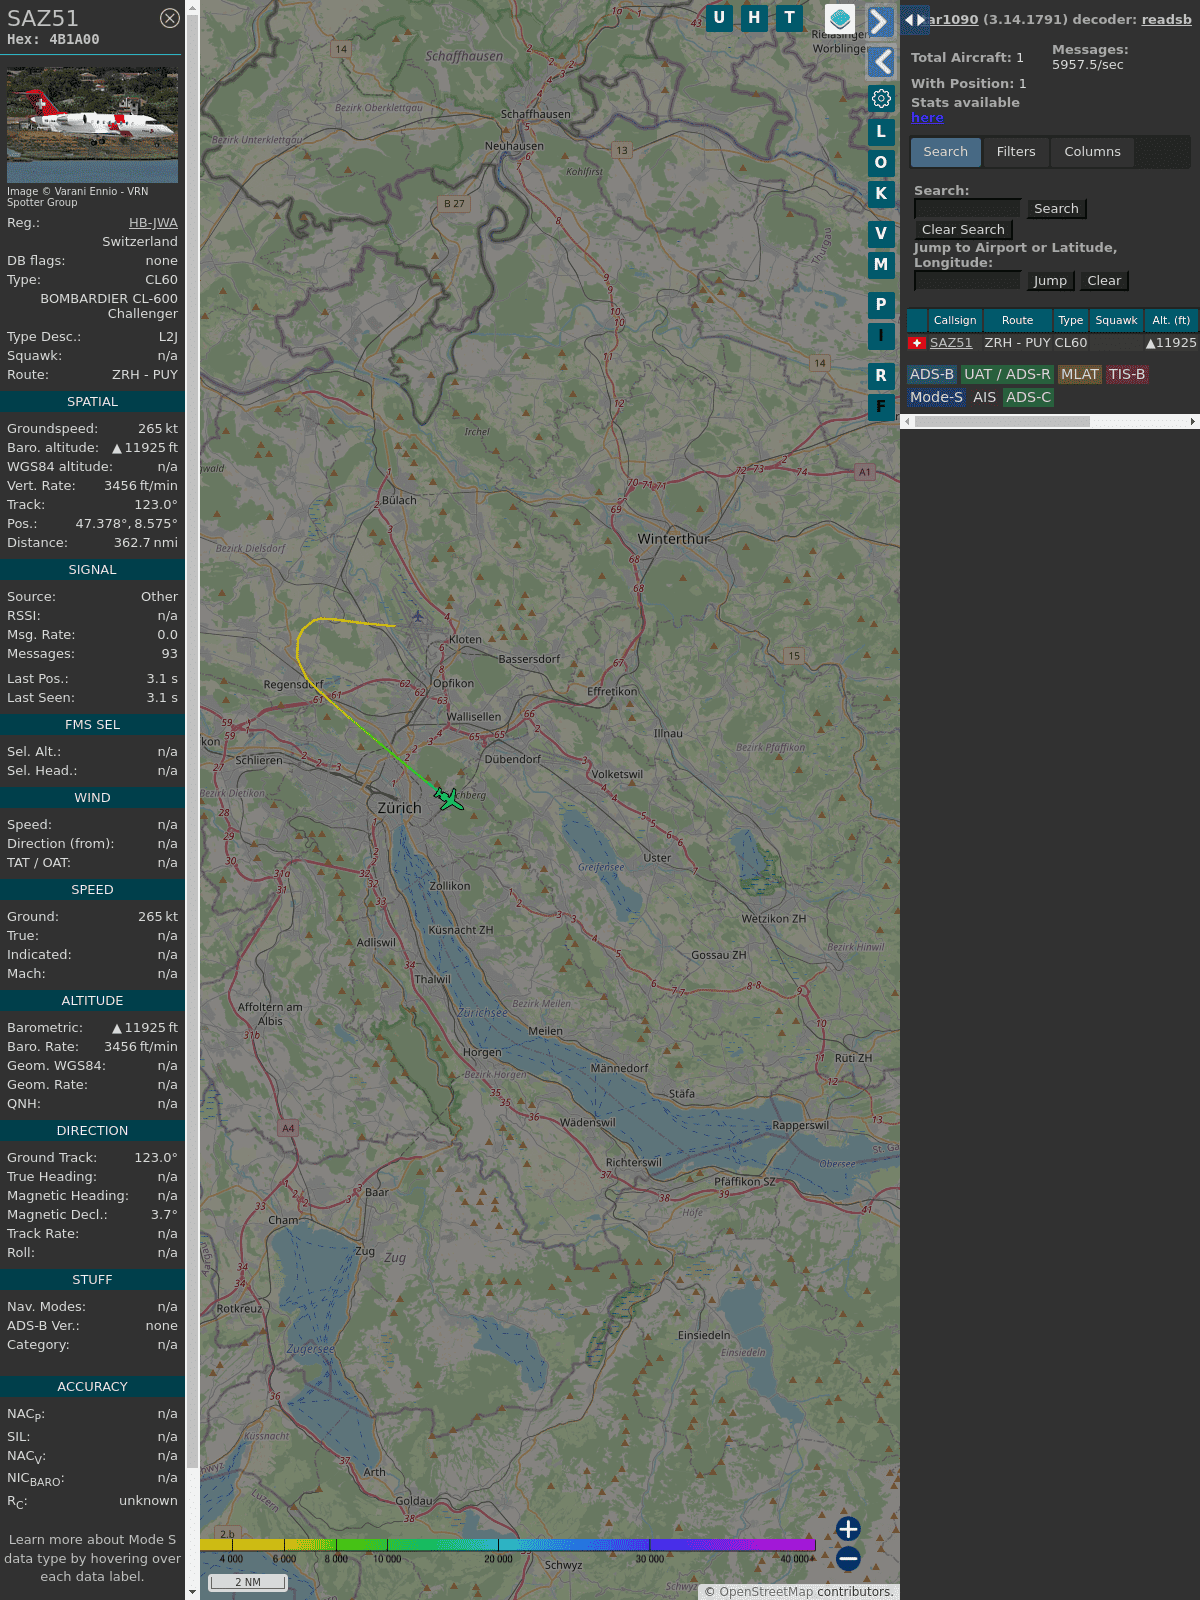This screenshot has width=1200, height=1600.
Task: Click the altitude color legend bar
Action: click(507, 1545)
